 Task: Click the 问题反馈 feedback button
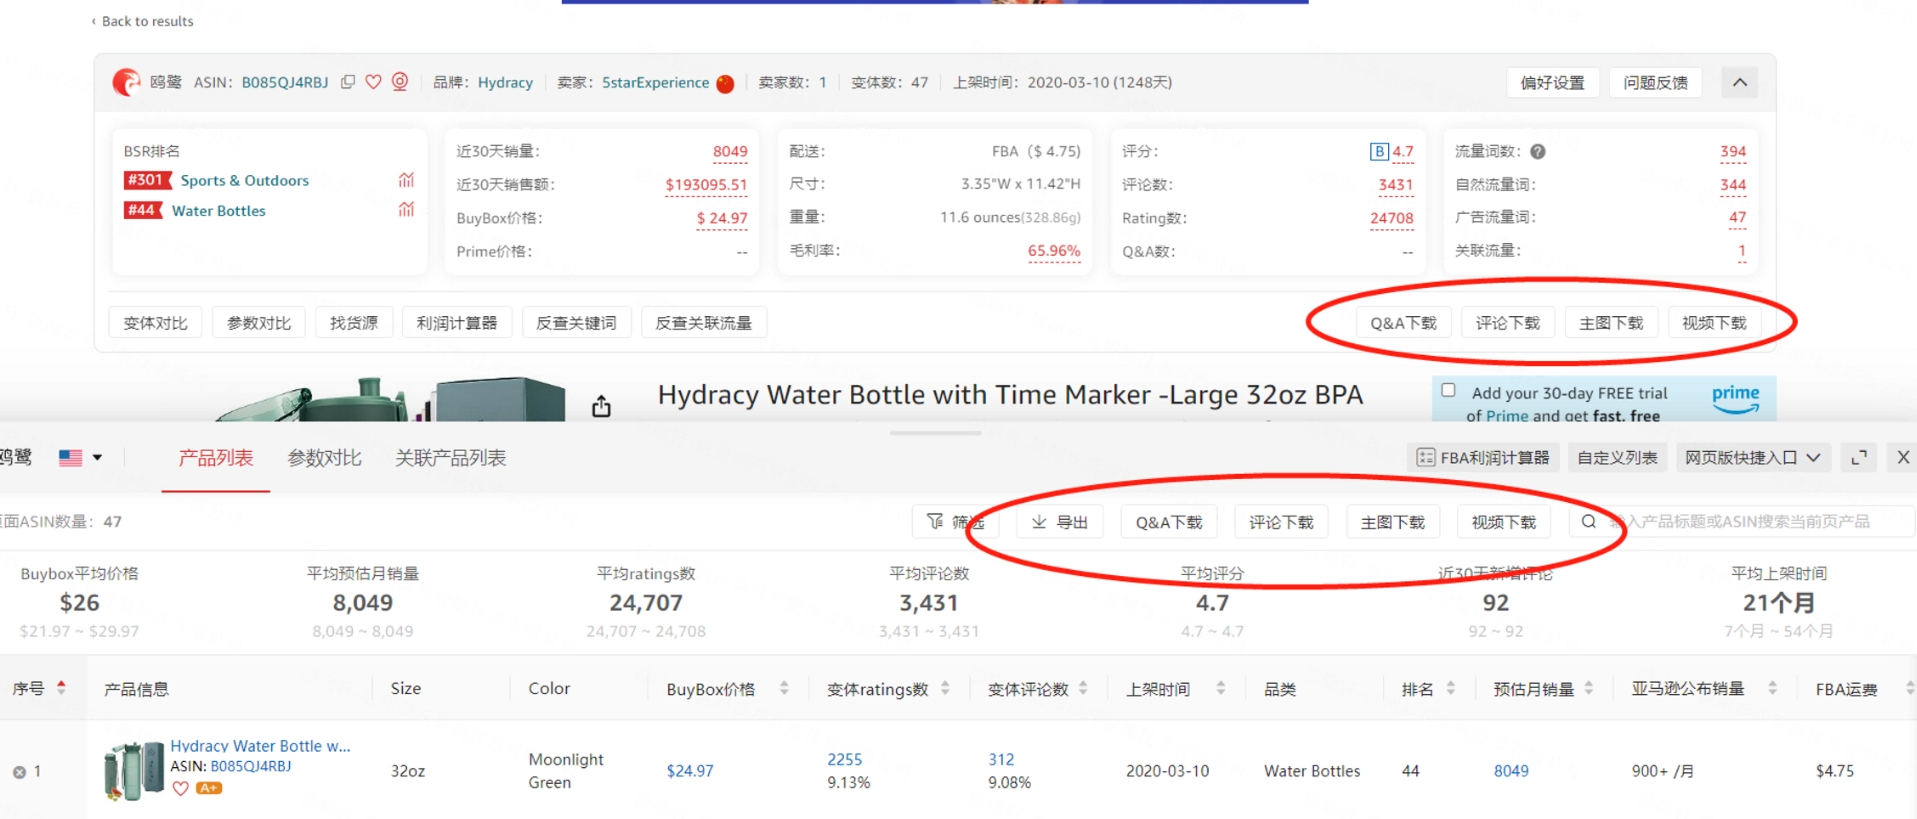coord(1656,82)
